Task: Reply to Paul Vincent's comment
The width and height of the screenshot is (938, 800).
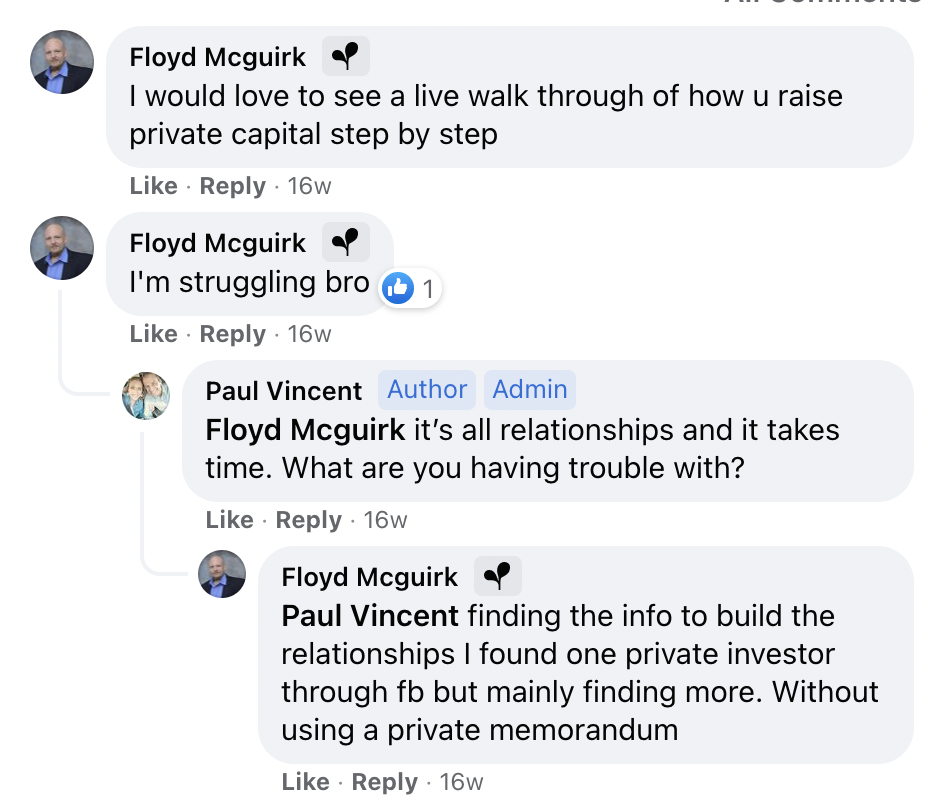Action: (x=308, y=520)
